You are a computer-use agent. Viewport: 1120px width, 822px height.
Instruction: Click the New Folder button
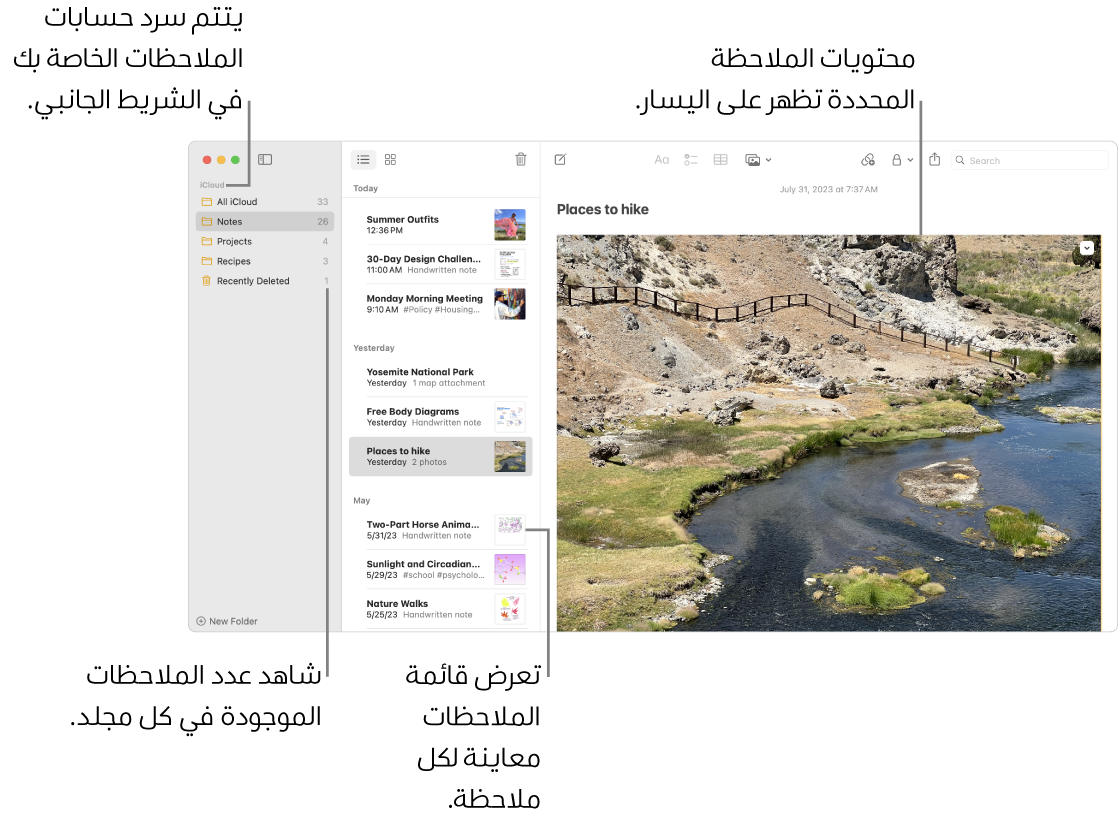[x=227, y=620]
